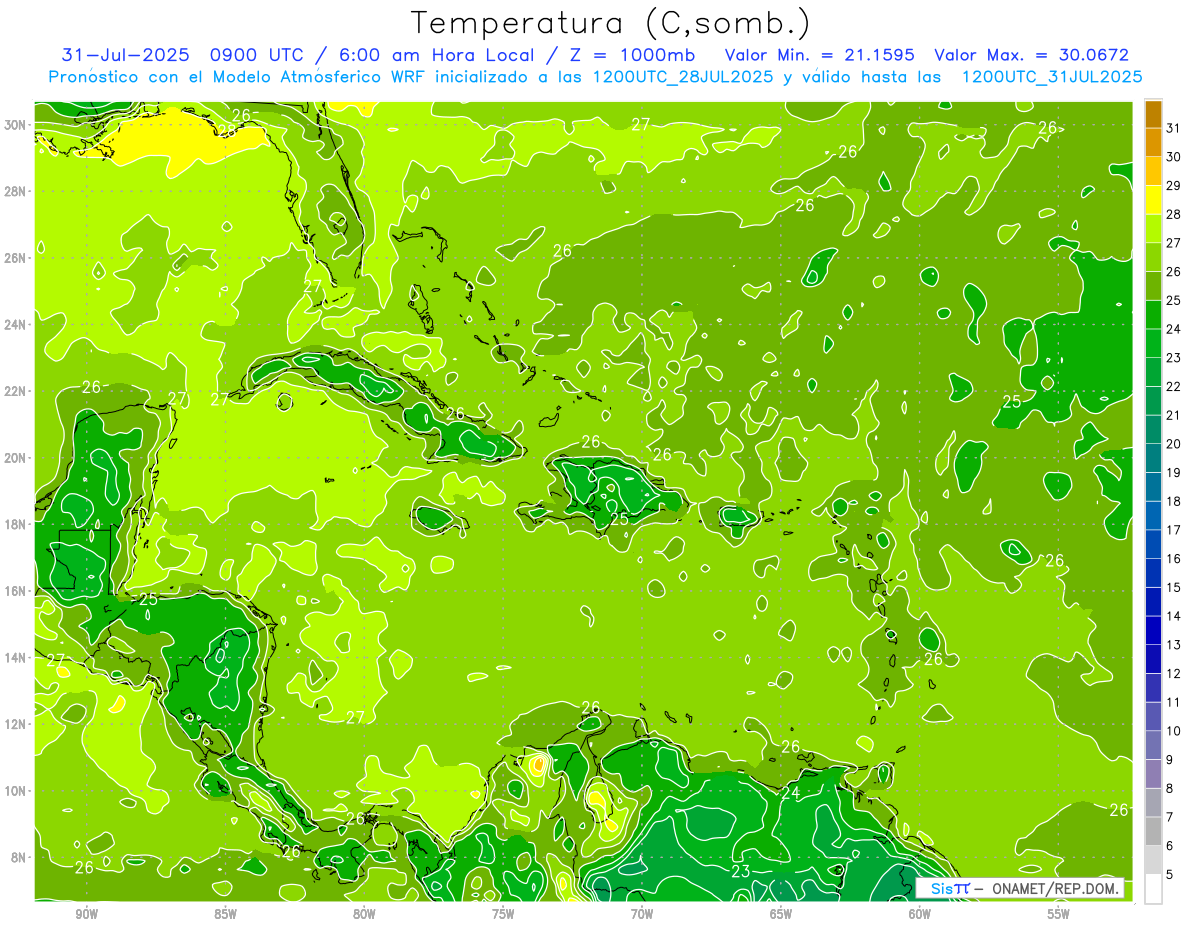
Task: Click the '12N' latitude label
Action: point(15,724)
